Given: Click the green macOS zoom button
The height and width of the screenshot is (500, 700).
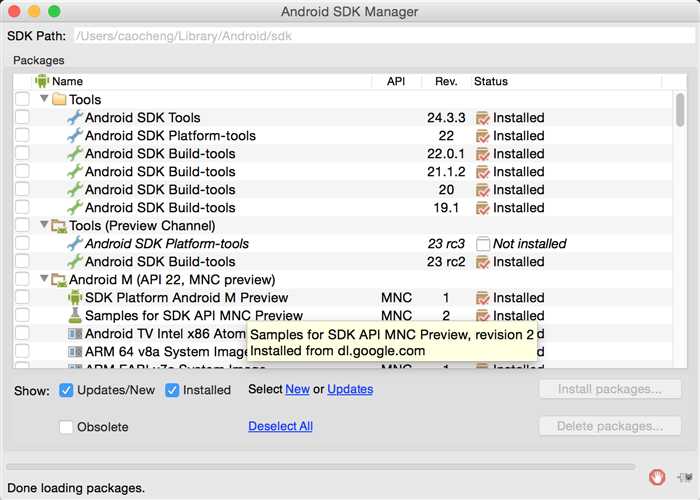Looking at the screenshot, I should click(x=54, y=11).
